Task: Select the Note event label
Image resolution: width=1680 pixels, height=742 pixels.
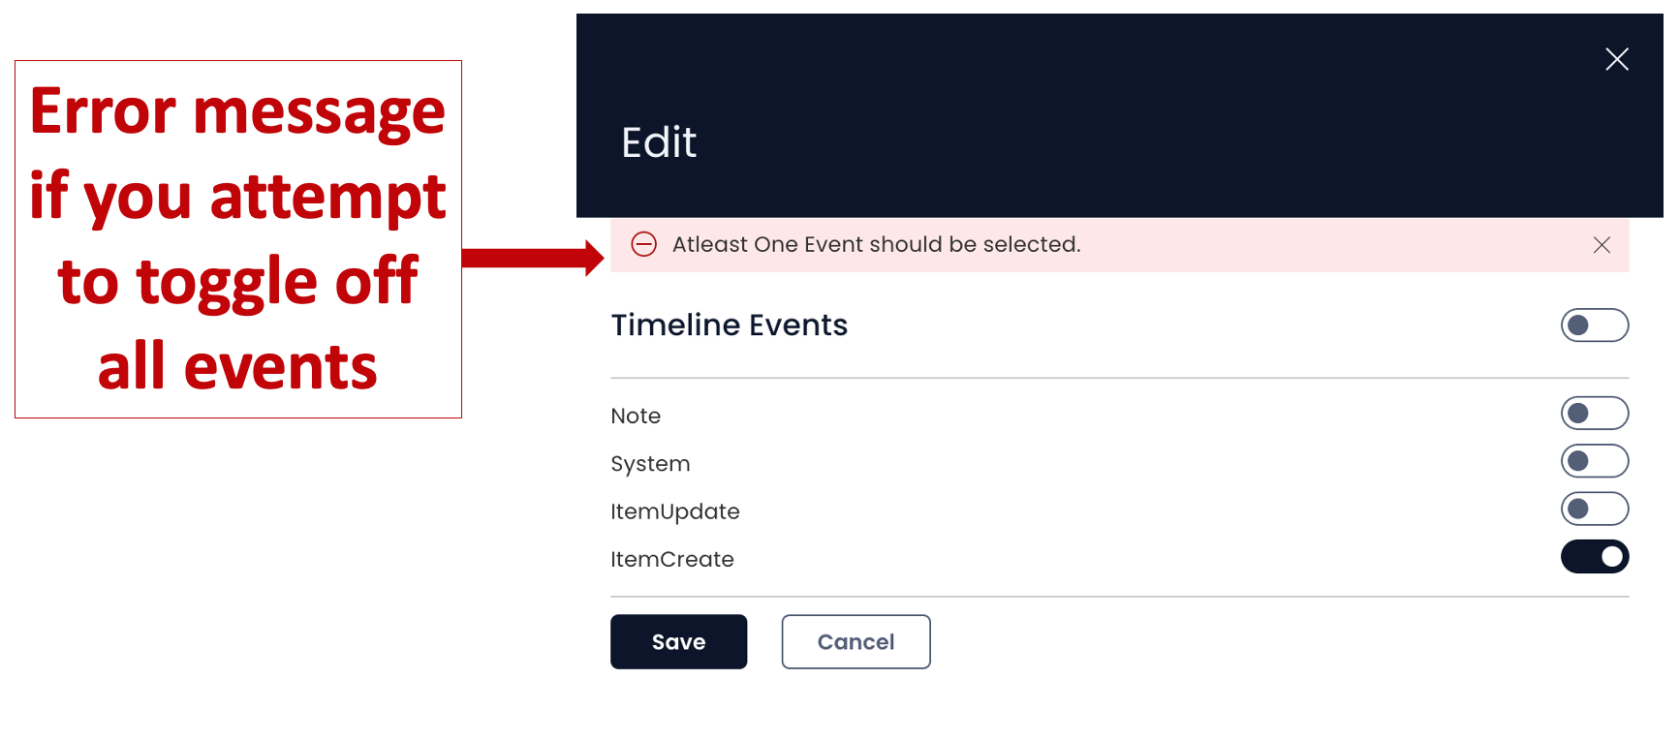Action: click(x=635, y=416)
